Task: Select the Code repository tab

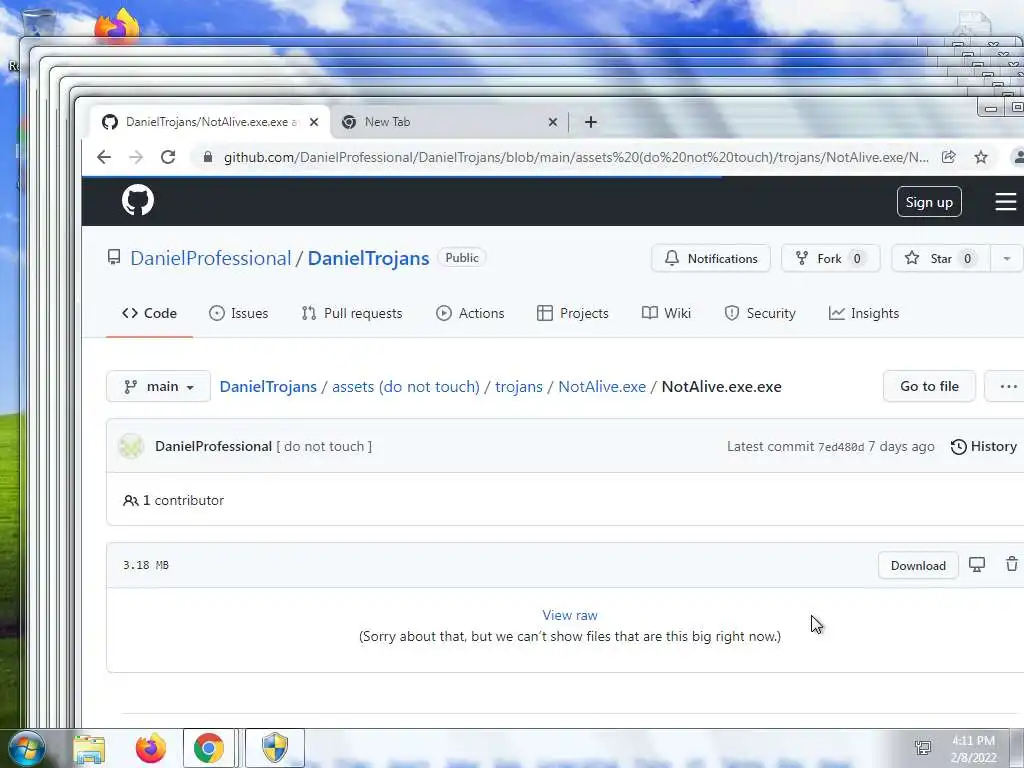Action: click(150, 313)
